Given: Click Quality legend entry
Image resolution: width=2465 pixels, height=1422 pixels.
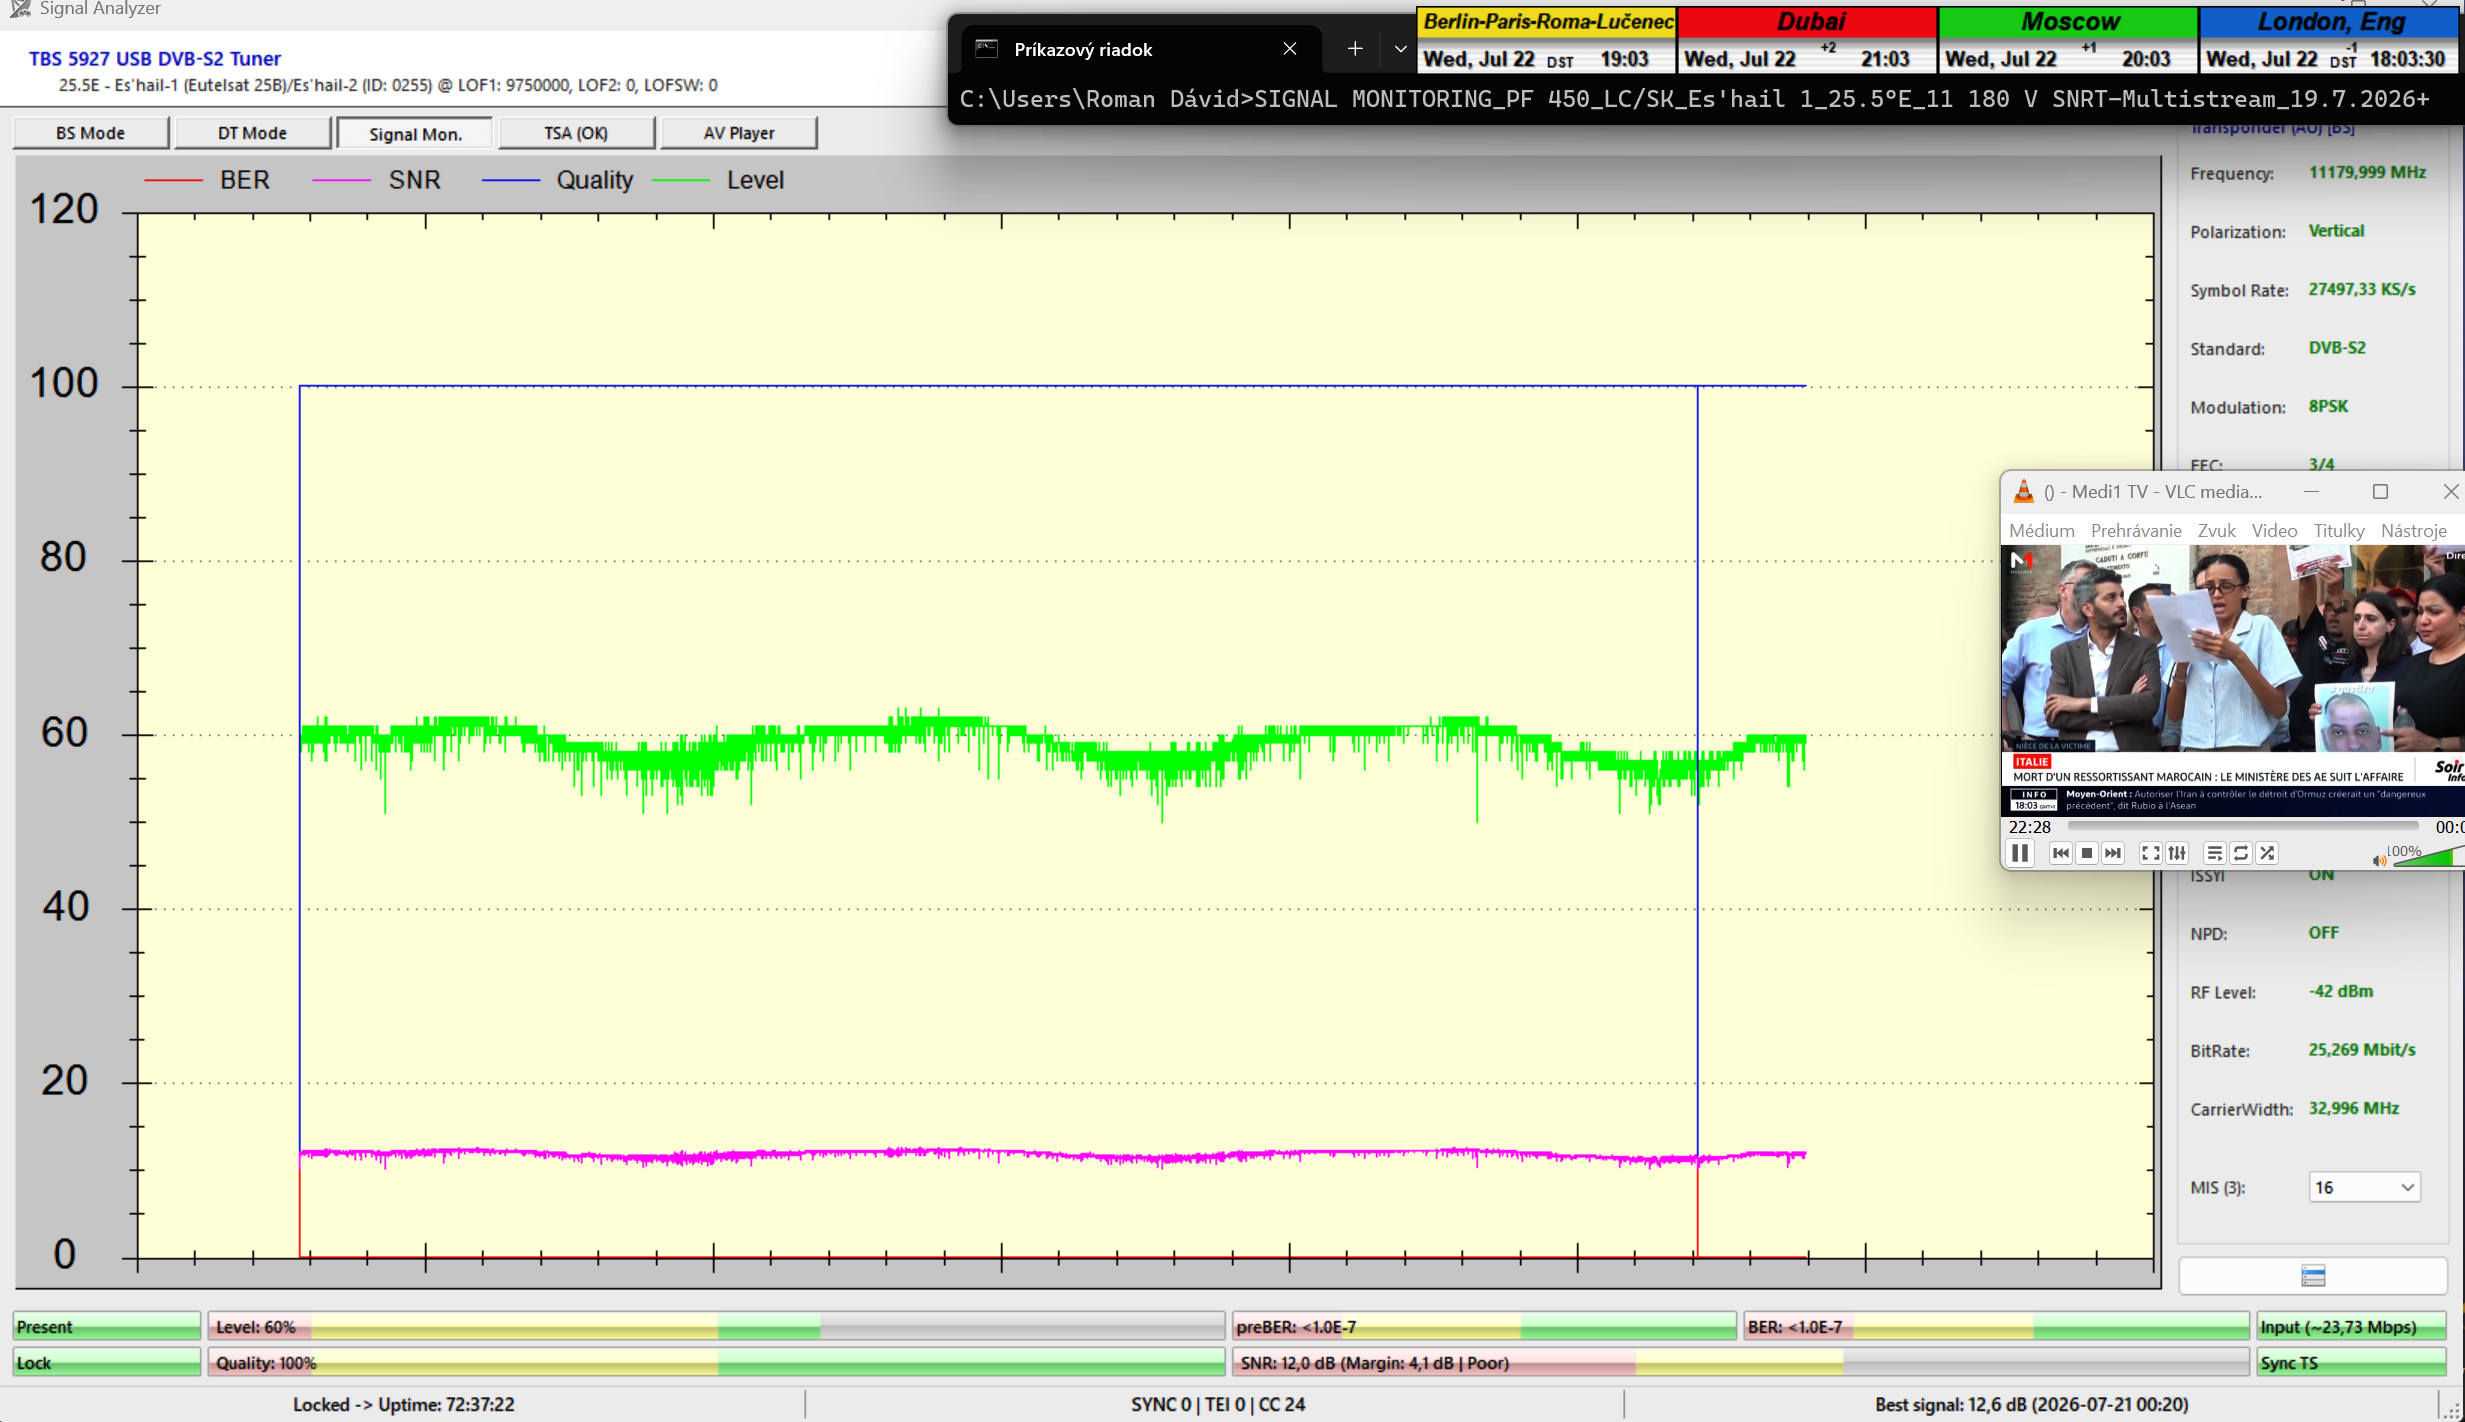Looking at the screenshot, I should click(x=557, y=180).
